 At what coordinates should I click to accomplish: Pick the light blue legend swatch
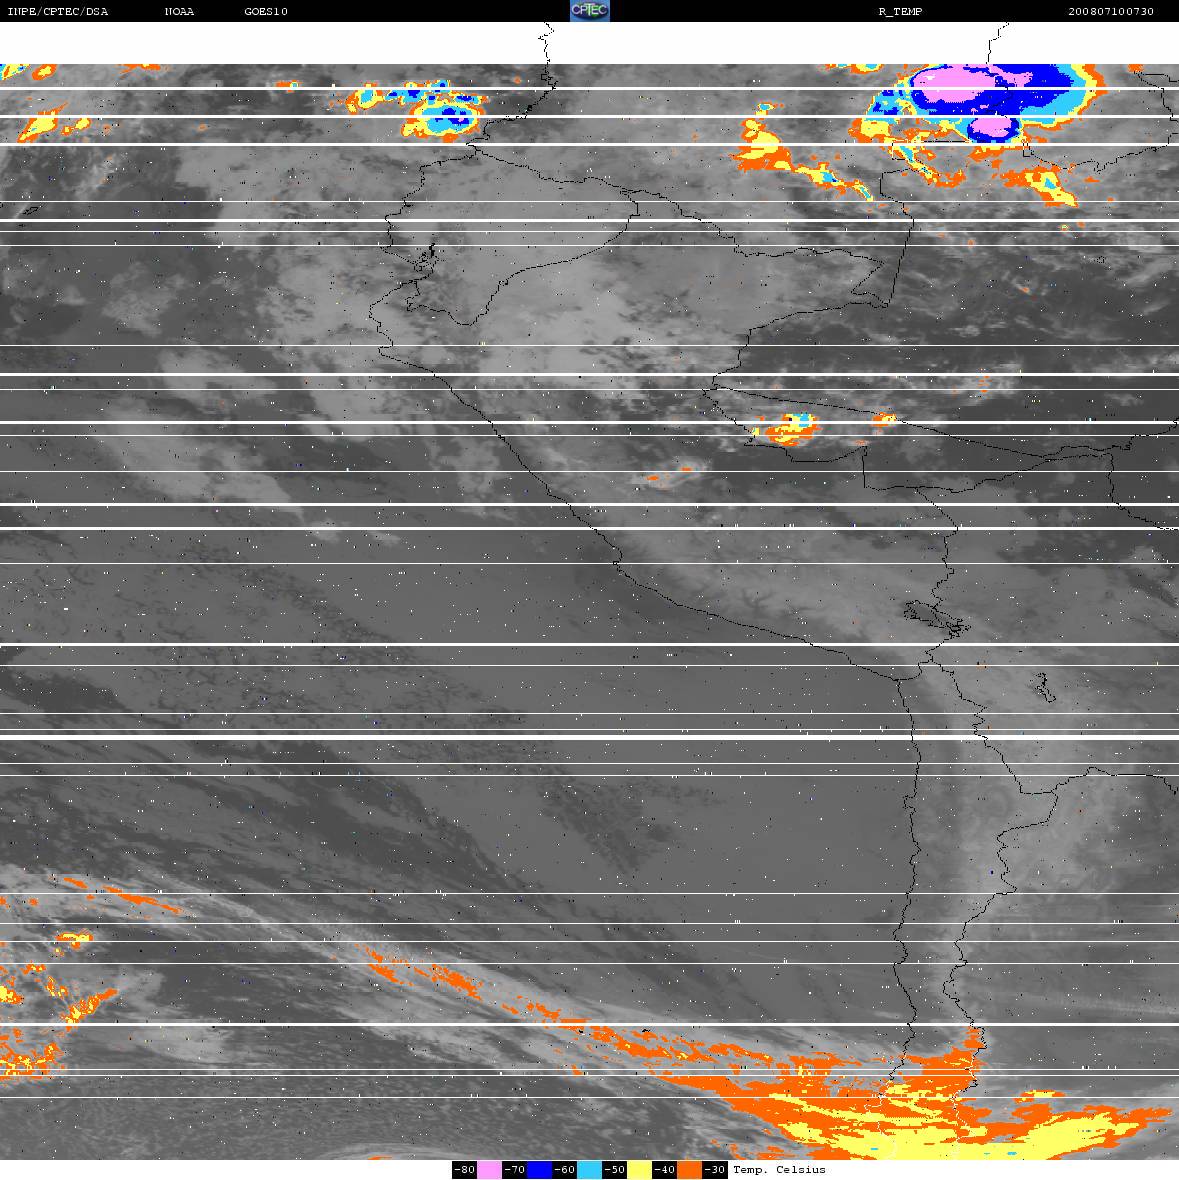click(x=590, y=1169)
